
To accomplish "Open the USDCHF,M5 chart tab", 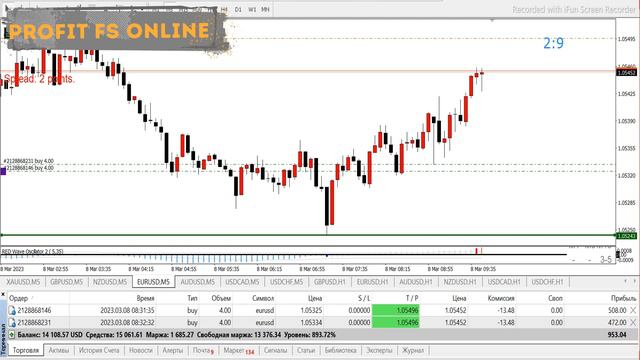I will pos(287,282).
